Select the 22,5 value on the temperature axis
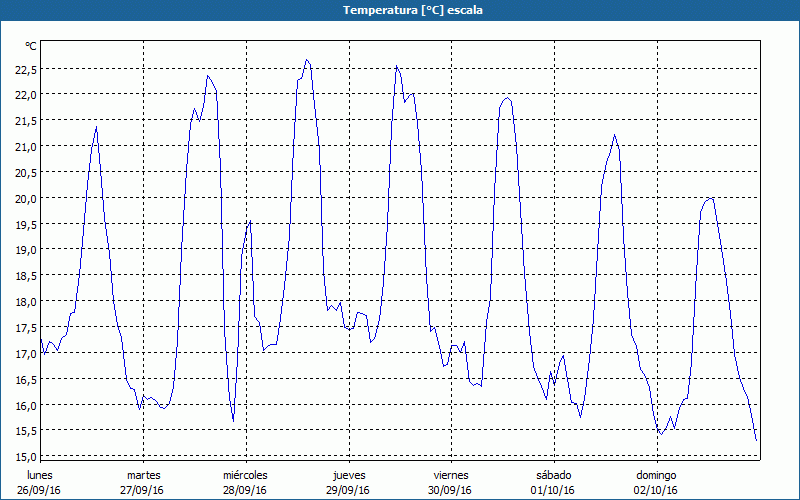The image size is (800, 500). coord(25,69)
